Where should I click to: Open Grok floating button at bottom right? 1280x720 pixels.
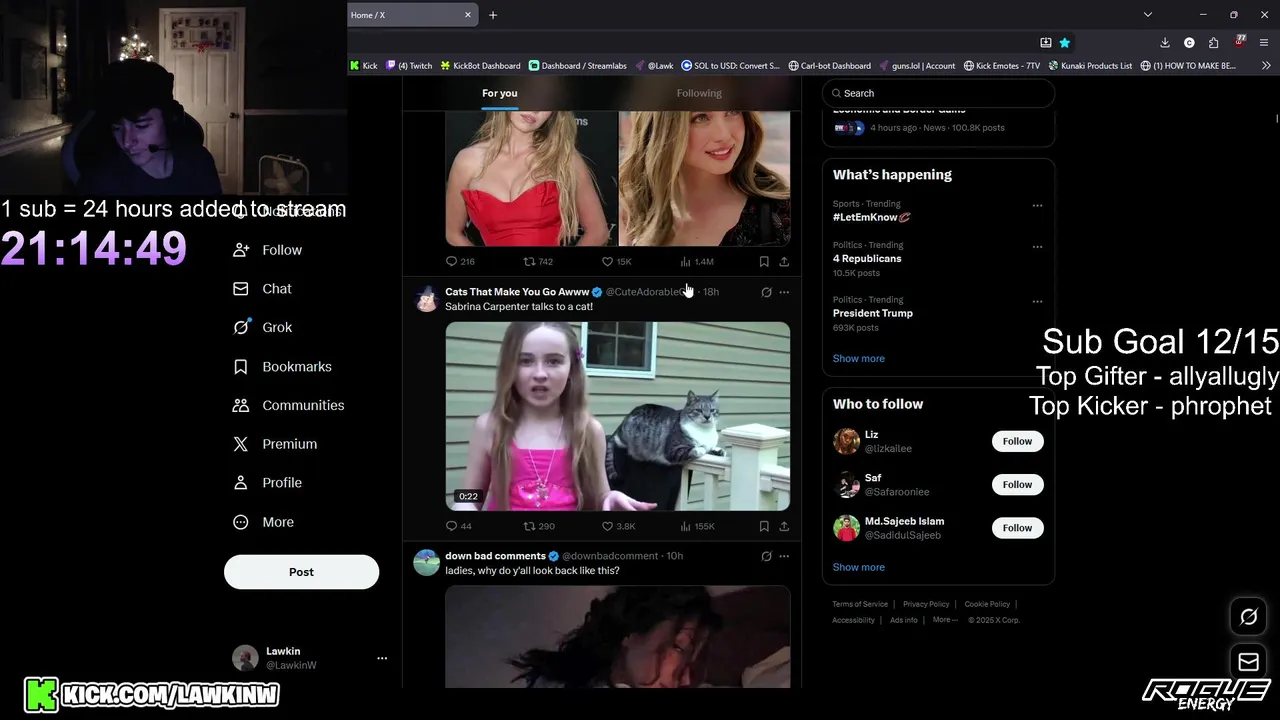coord(1249,617)
